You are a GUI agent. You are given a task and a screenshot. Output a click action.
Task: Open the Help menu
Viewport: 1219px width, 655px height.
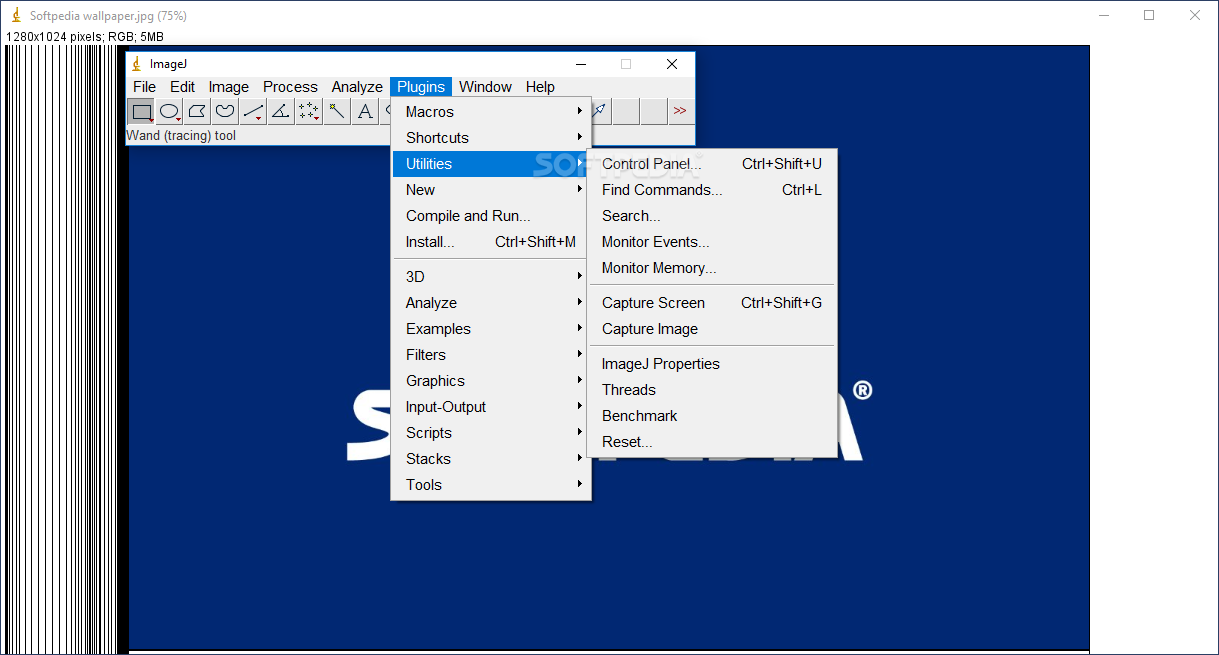[x=540, y=87]
